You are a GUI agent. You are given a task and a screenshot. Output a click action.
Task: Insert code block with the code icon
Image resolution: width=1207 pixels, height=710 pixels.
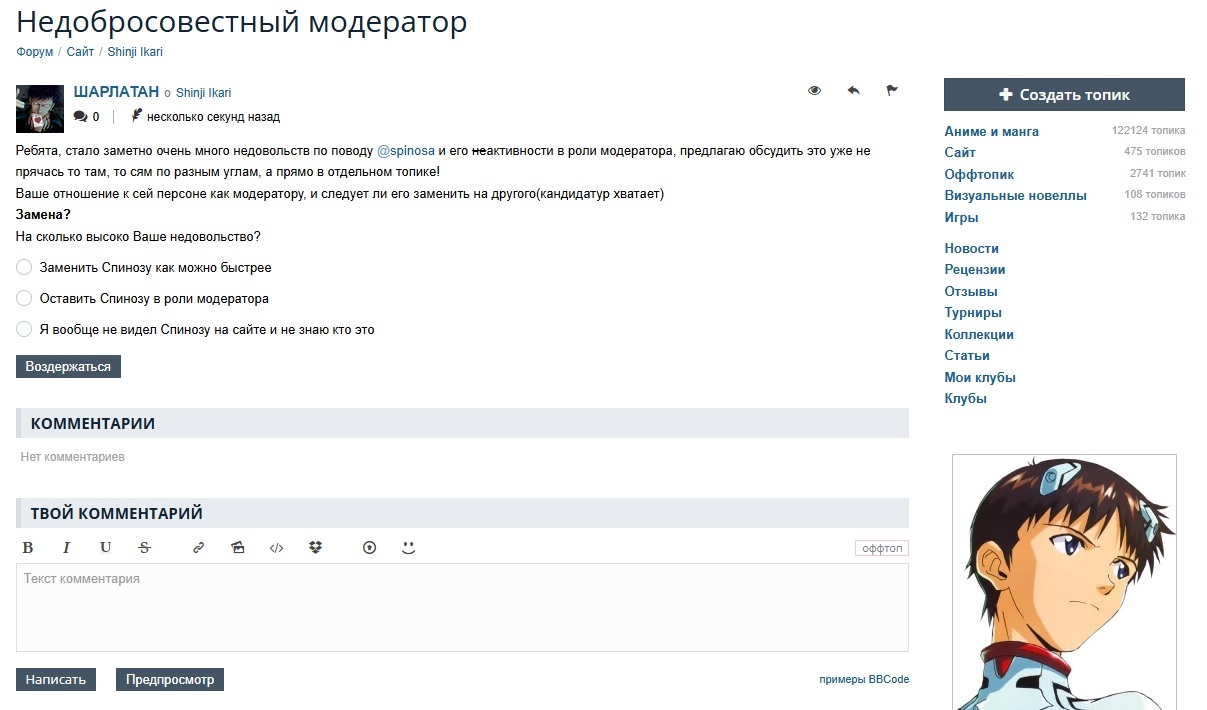click(x=277, y=548)
